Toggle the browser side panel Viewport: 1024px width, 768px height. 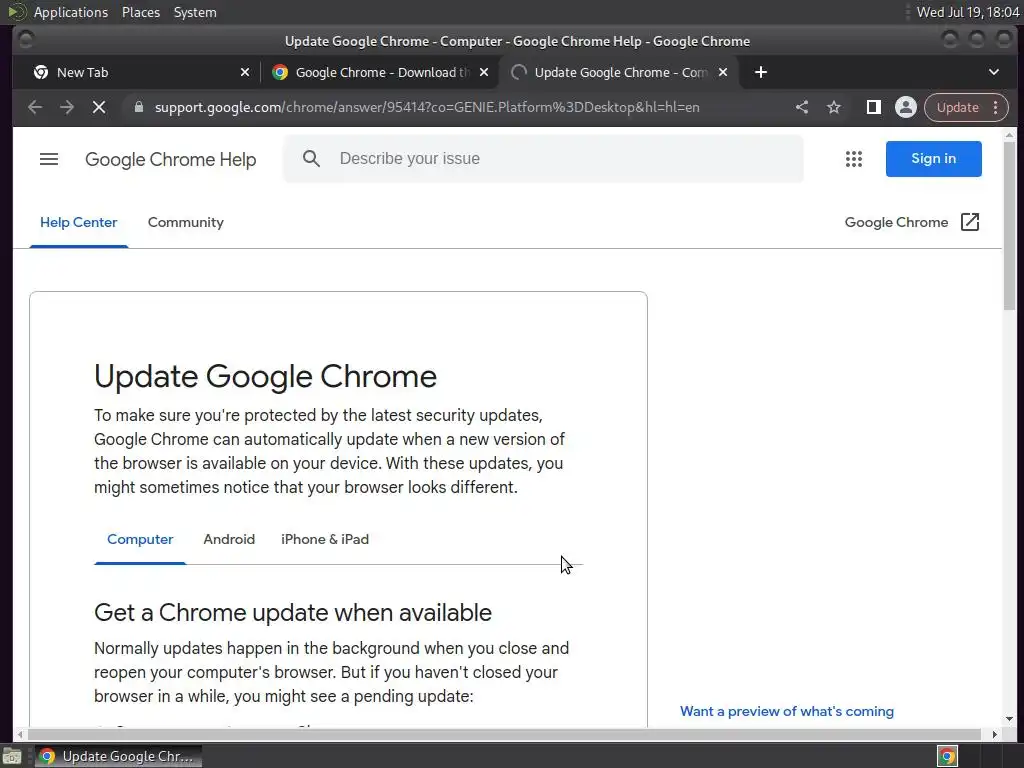click(x=873, y=107)
